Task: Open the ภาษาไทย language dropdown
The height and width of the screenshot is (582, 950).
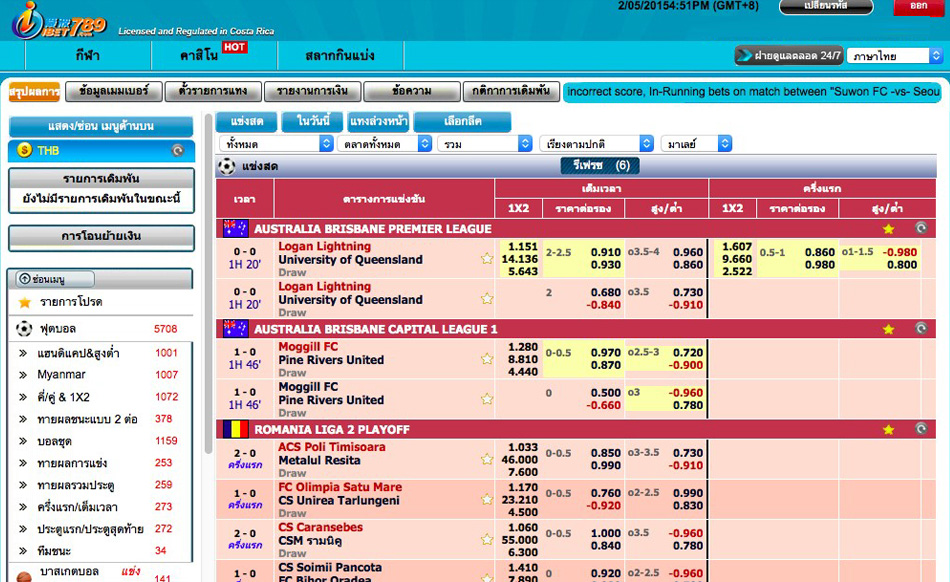Action: (895, 56)
